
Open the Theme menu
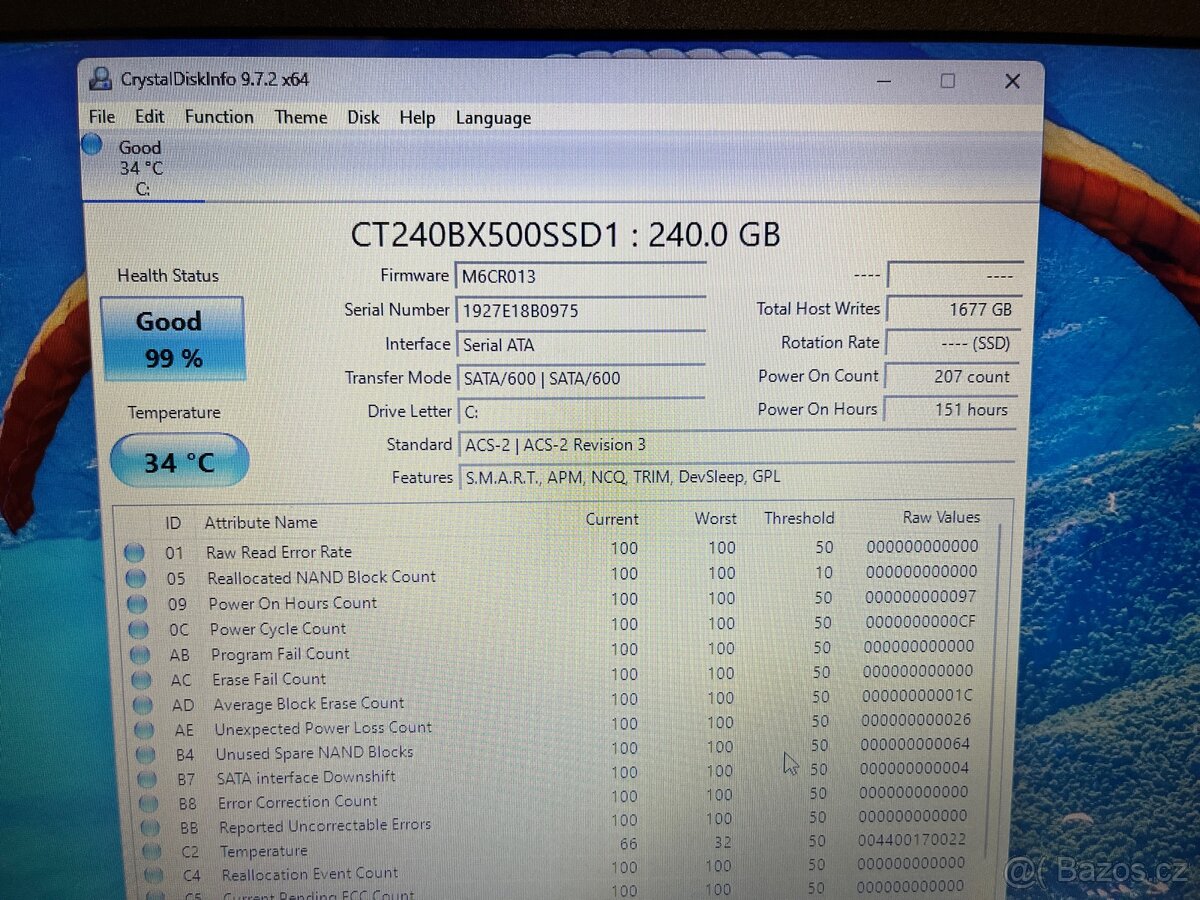[x=300, y=117]
